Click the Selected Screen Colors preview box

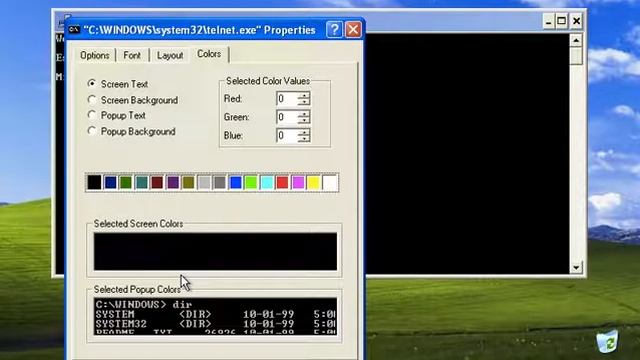coord(216,251)
